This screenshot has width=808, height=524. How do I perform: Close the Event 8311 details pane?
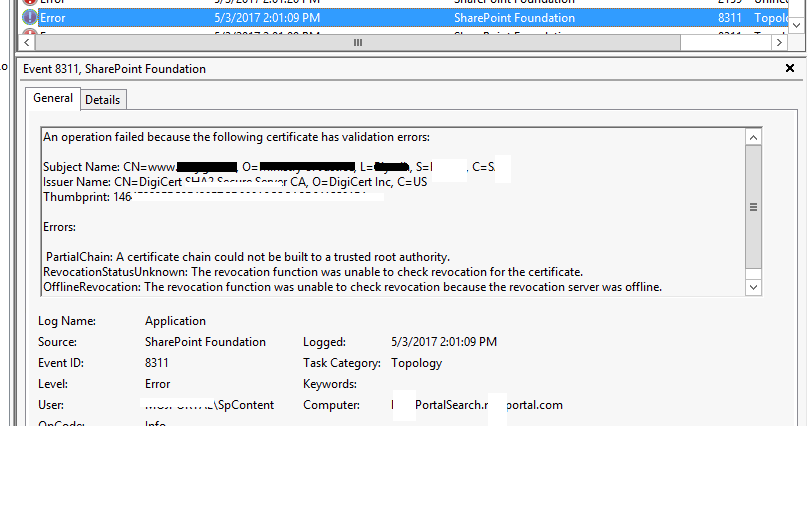790,69
